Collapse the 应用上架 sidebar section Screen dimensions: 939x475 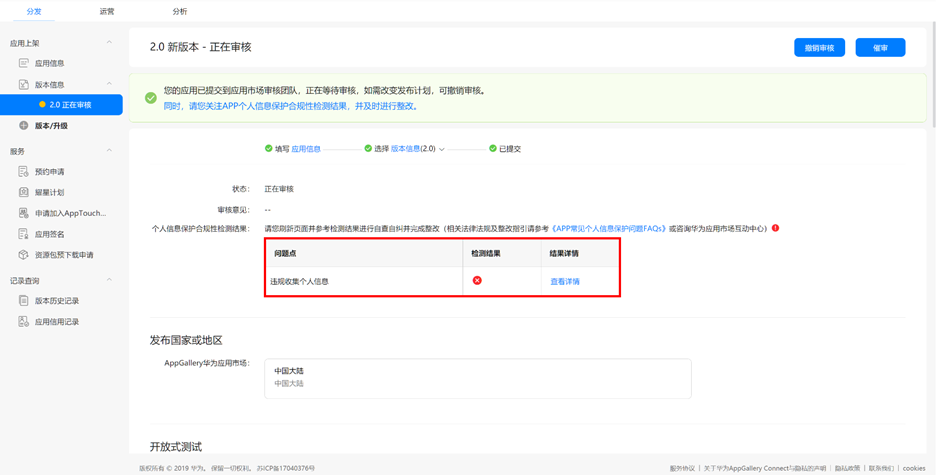[109, 43]
